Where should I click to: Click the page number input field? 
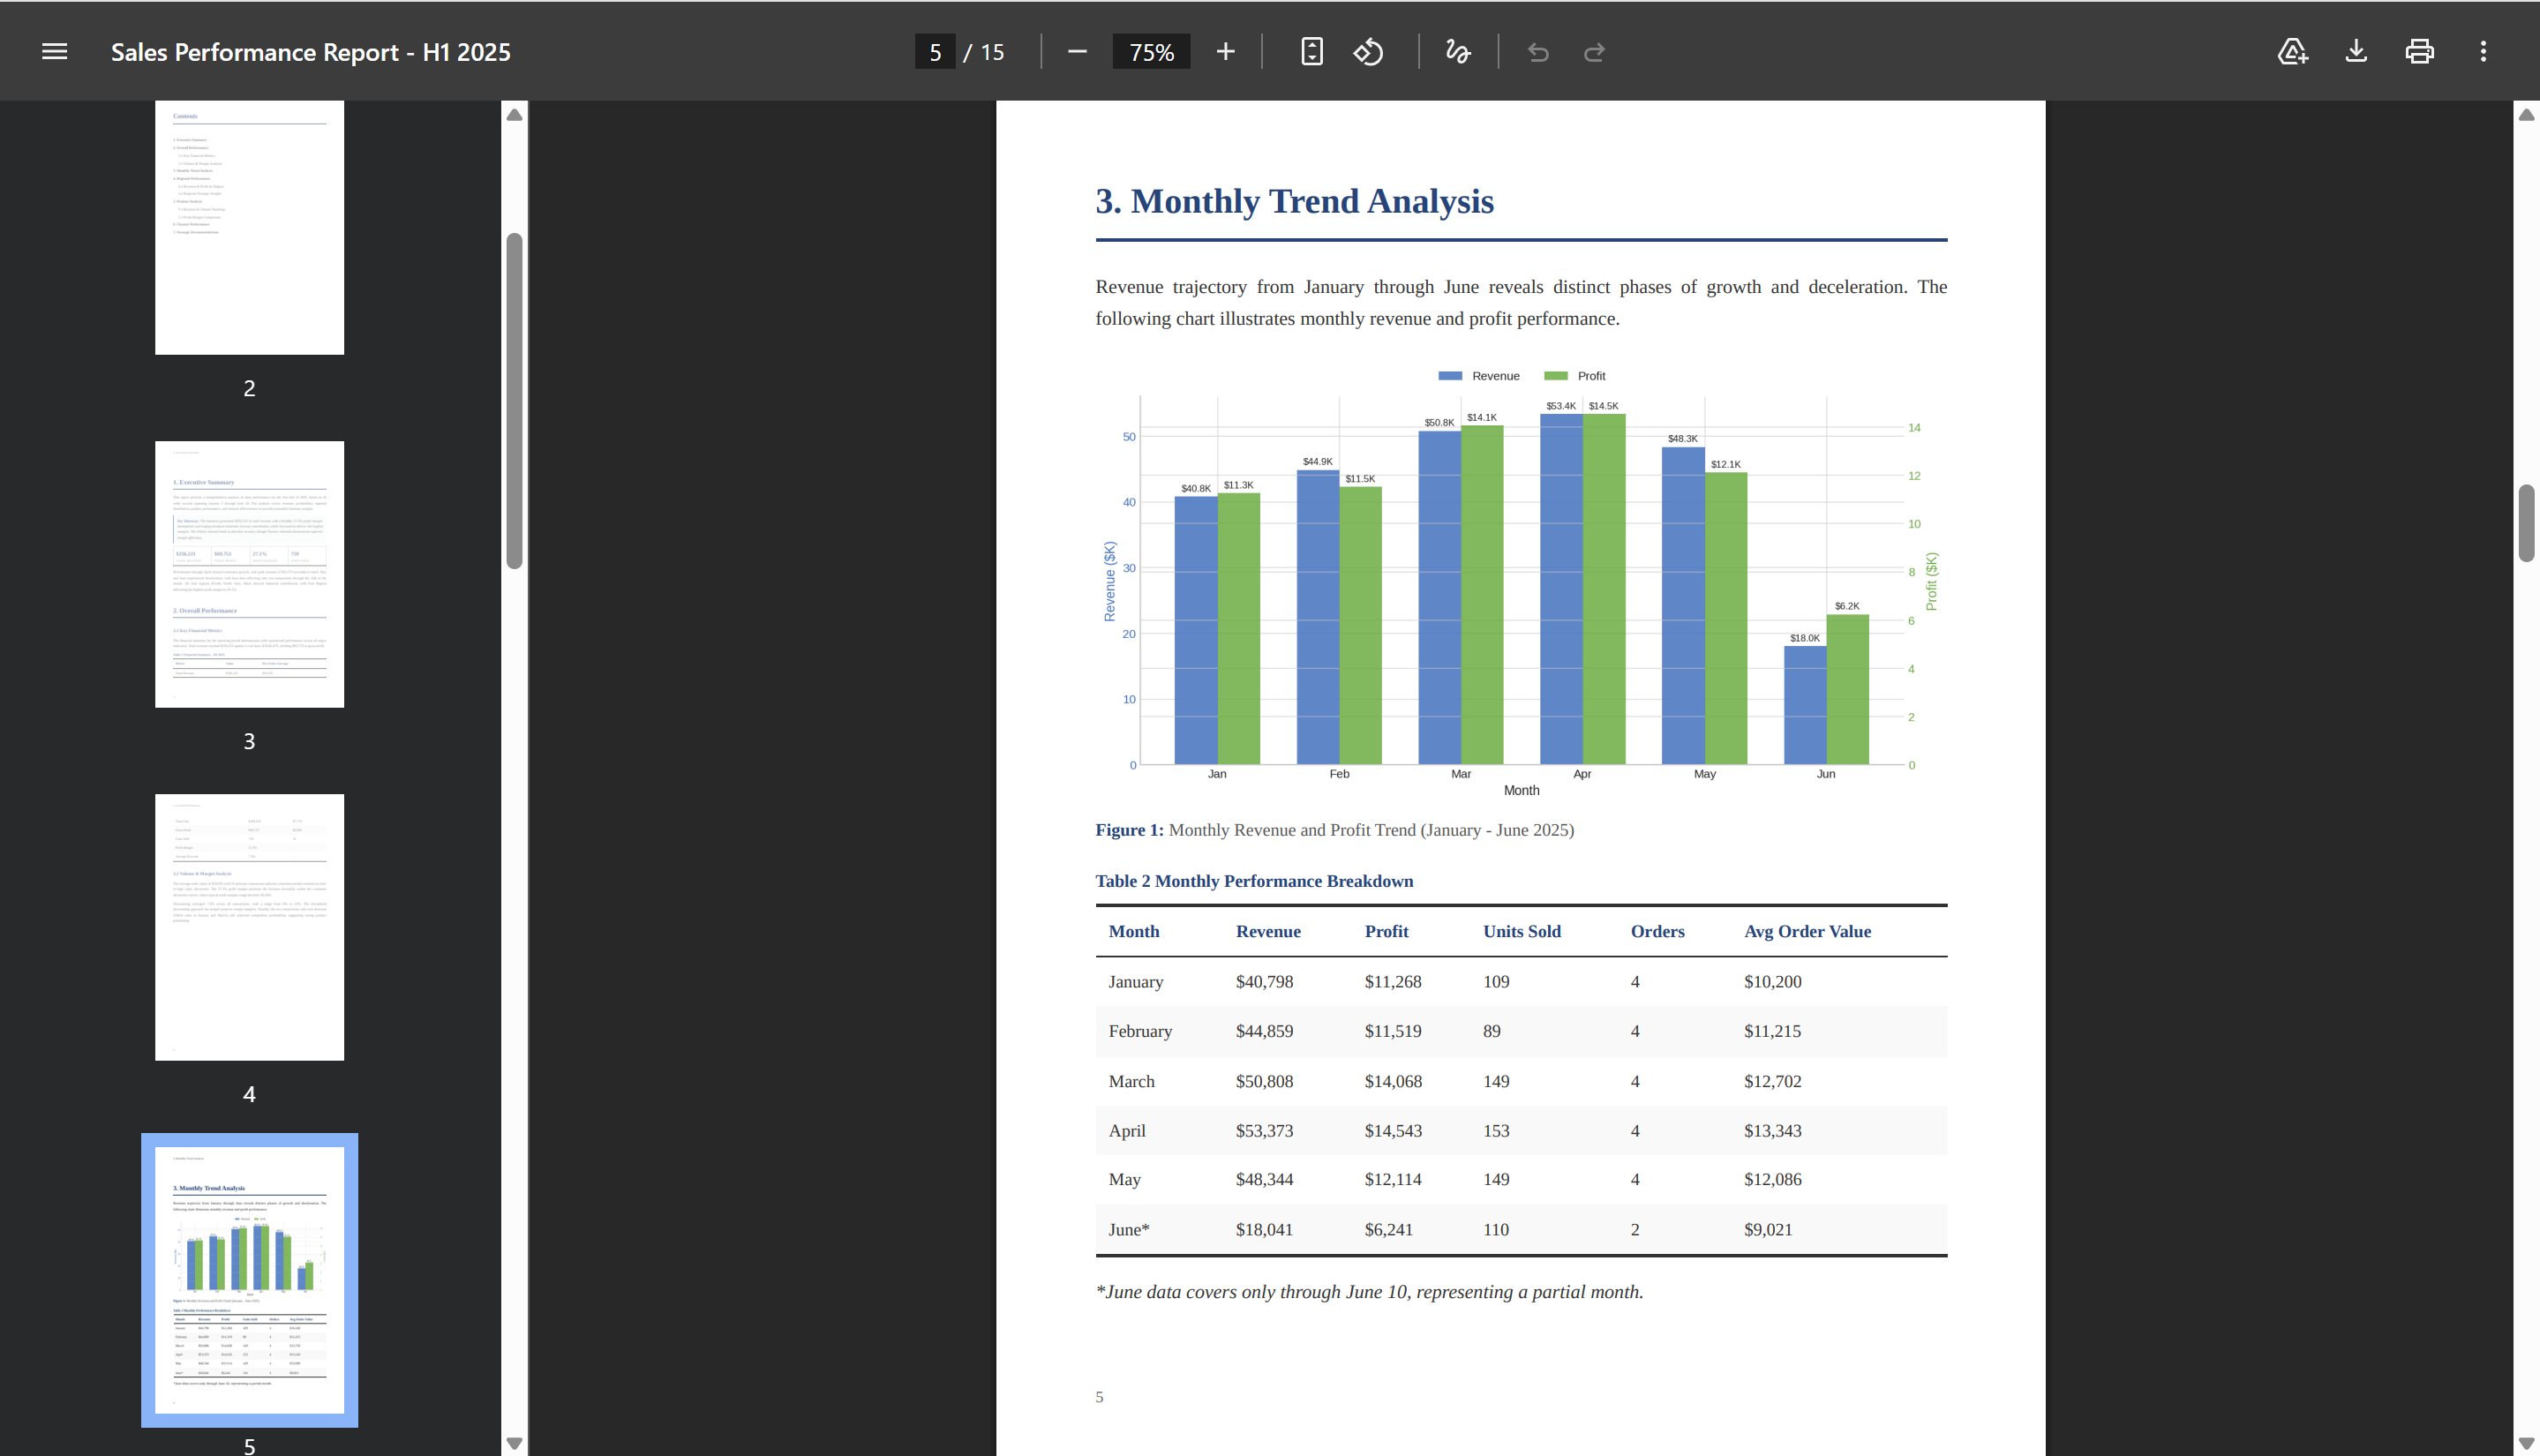pos(935,52)
